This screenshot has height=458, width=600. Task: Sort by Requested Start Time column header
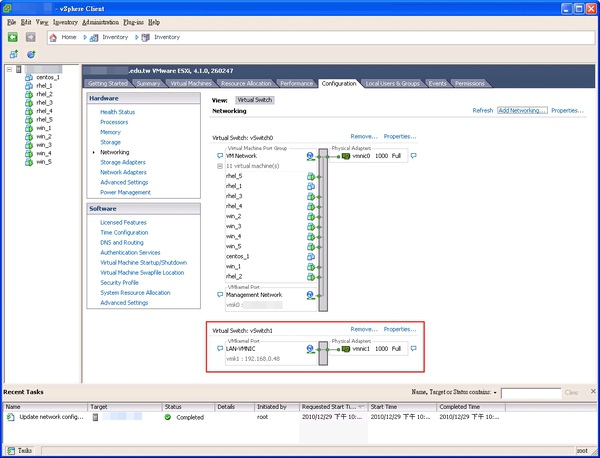(333, 407)
